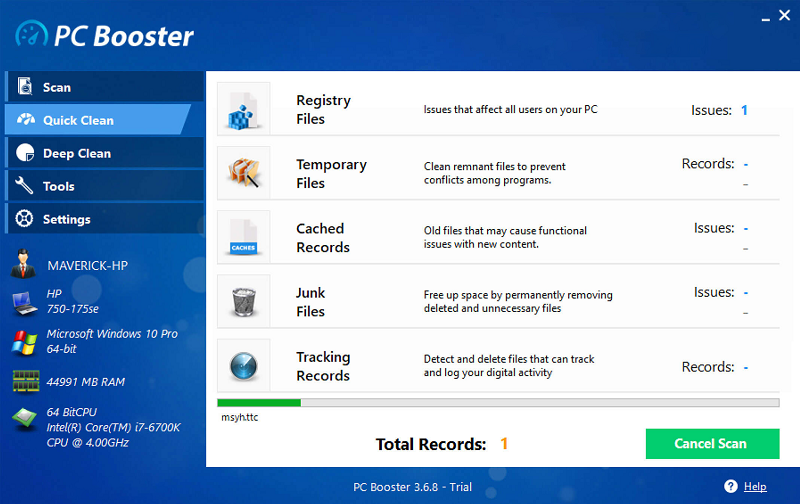
Task: Click the RAM memory module icon
Action: click(26, 381)
